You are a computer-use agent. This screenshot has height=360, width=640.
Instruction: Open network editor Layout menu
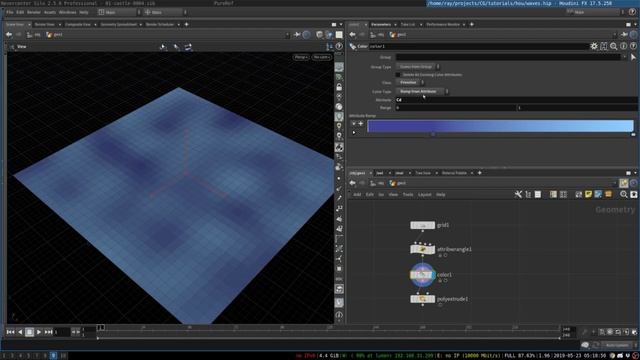click(x=424, y=195)
